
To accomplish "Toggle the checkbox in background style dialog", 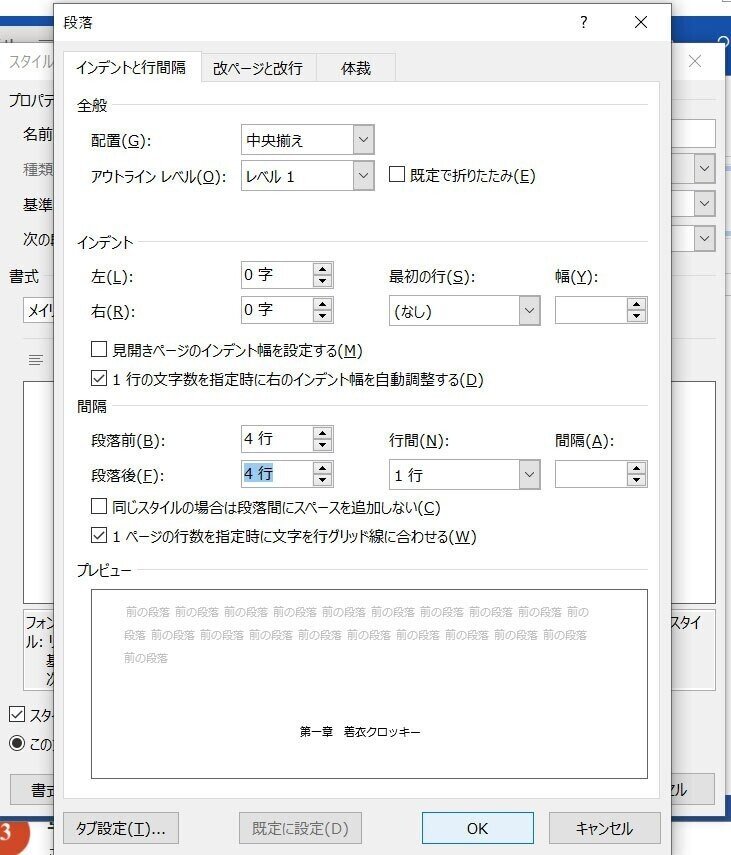I will pos(17,714).
